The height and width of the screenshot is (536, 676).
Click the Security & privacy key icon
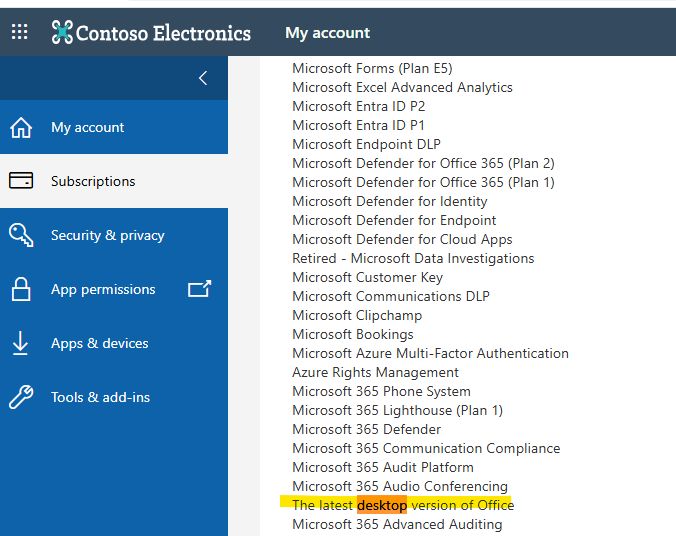pos(21,235)
